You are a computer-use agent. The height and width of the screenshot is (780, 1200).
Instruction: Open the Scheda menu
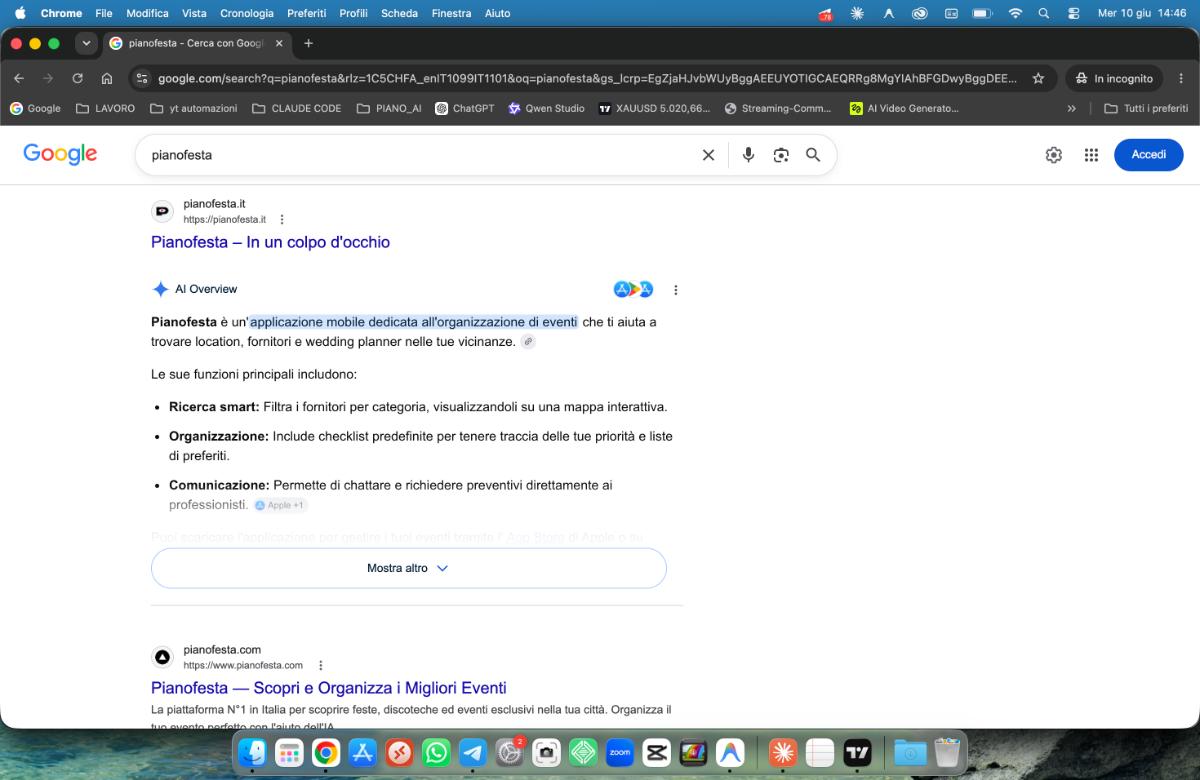pyautogui.click(x=400, y=13)
